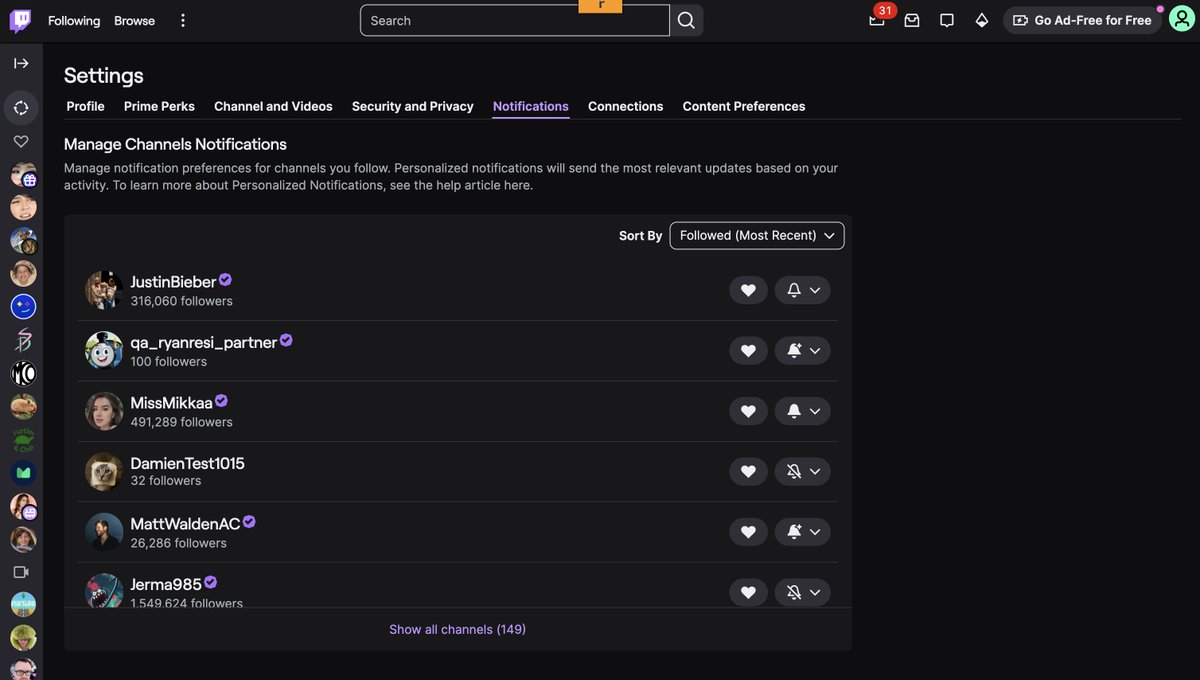
Task: Open the inbox with 31 notifications badge
Action: (877, 20)
